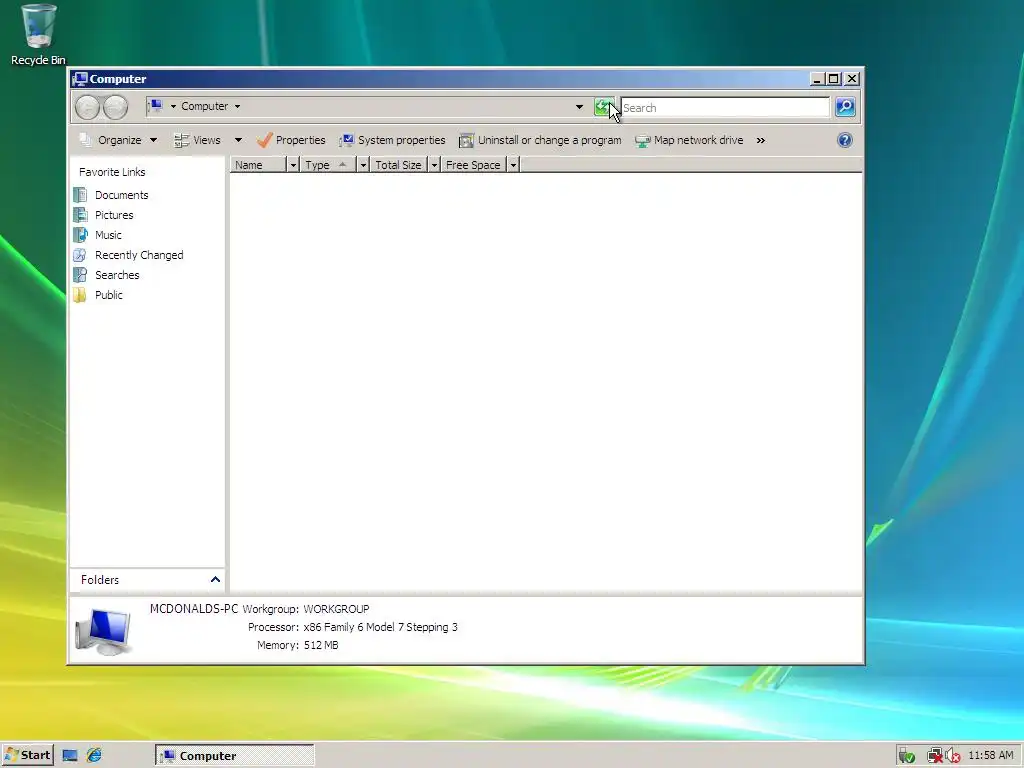Open the Name column filter dropdown
Viewport: 1024px width, 768px height.
293,165
